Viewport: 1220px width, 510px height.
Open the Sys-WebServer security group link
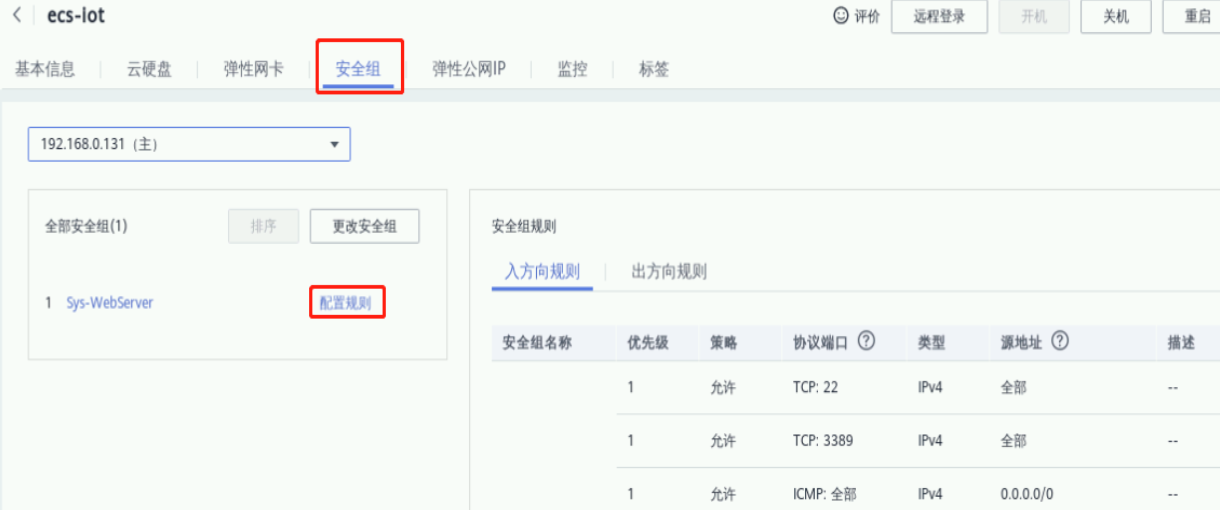click(110, 303)
